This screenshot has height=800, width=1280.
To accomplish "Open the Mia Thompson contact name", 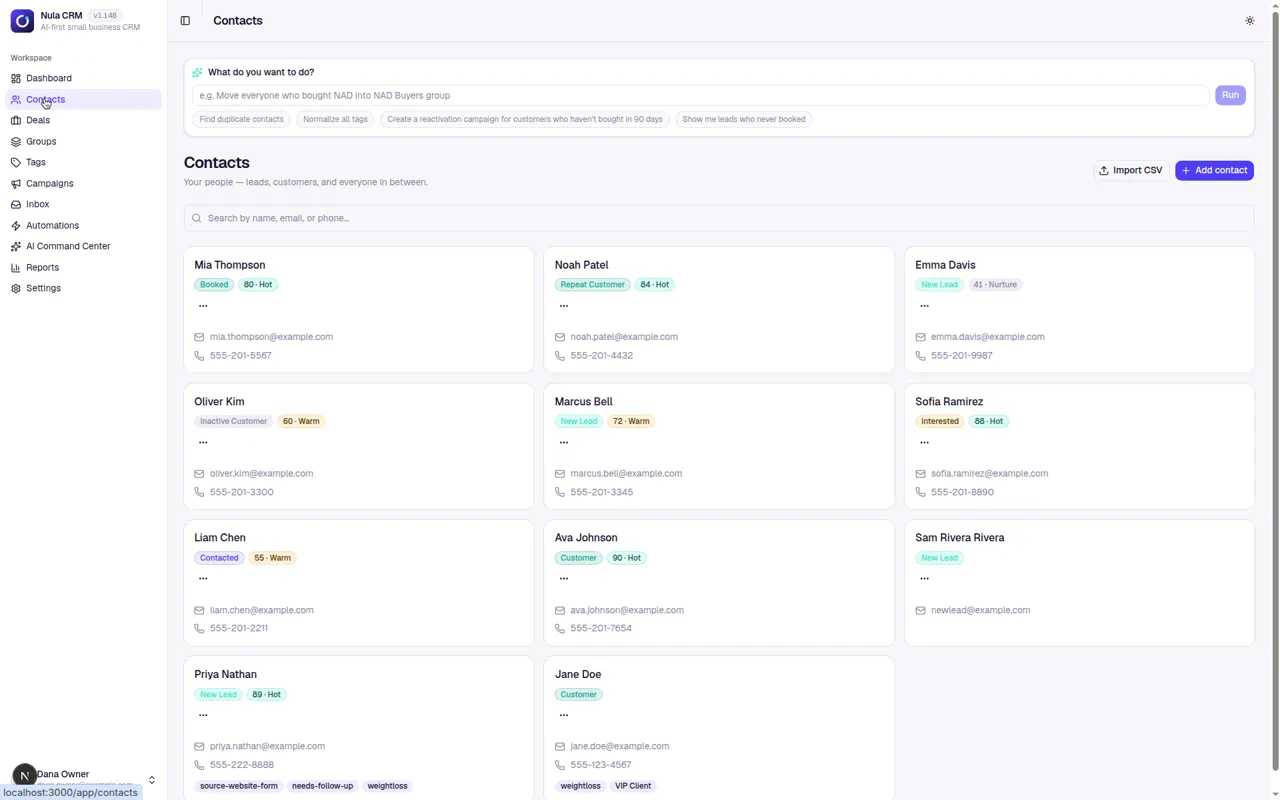I will 230,265.
